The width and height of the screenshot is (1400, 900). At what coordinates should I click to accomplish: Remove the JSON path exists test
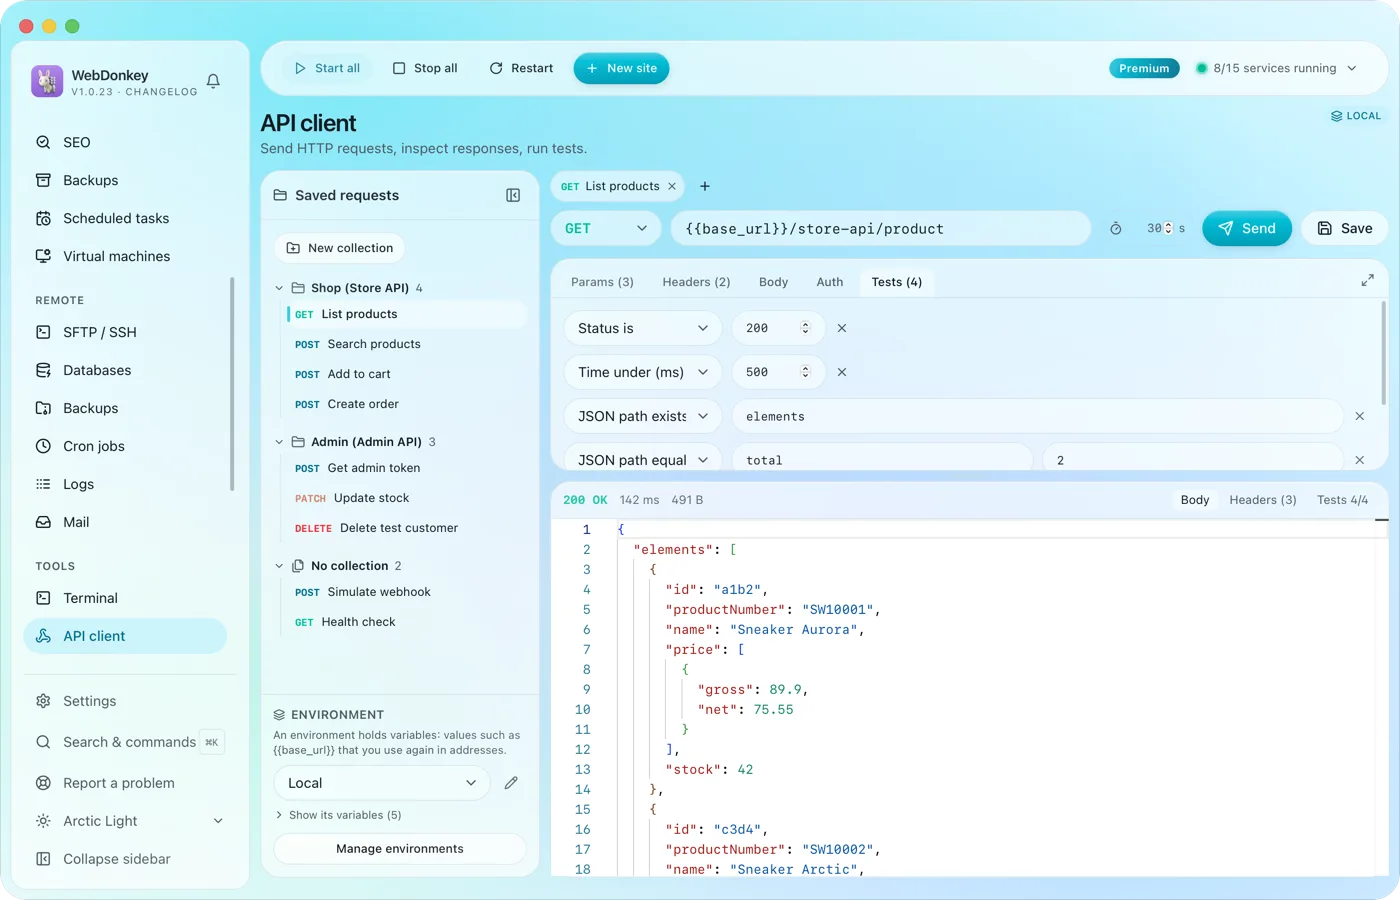(x=1360, y=416)
